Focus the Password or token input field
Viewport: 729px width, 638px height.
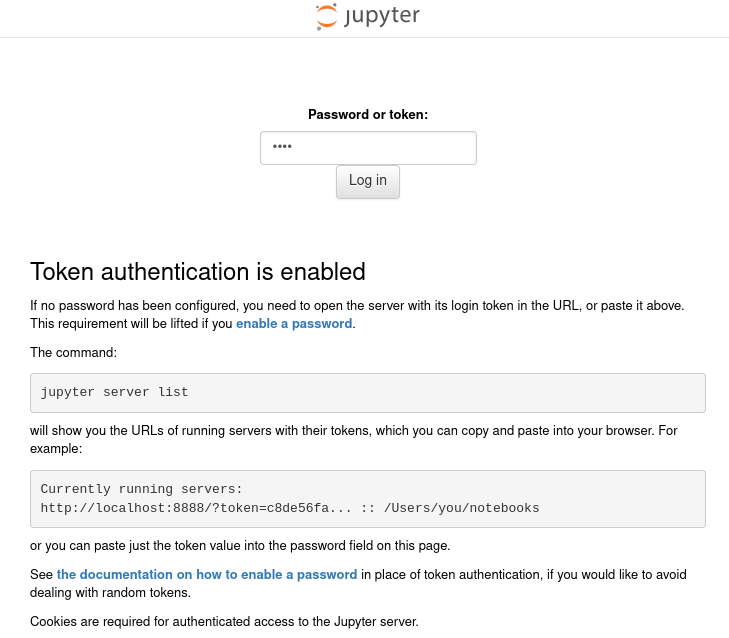point(368,148)
